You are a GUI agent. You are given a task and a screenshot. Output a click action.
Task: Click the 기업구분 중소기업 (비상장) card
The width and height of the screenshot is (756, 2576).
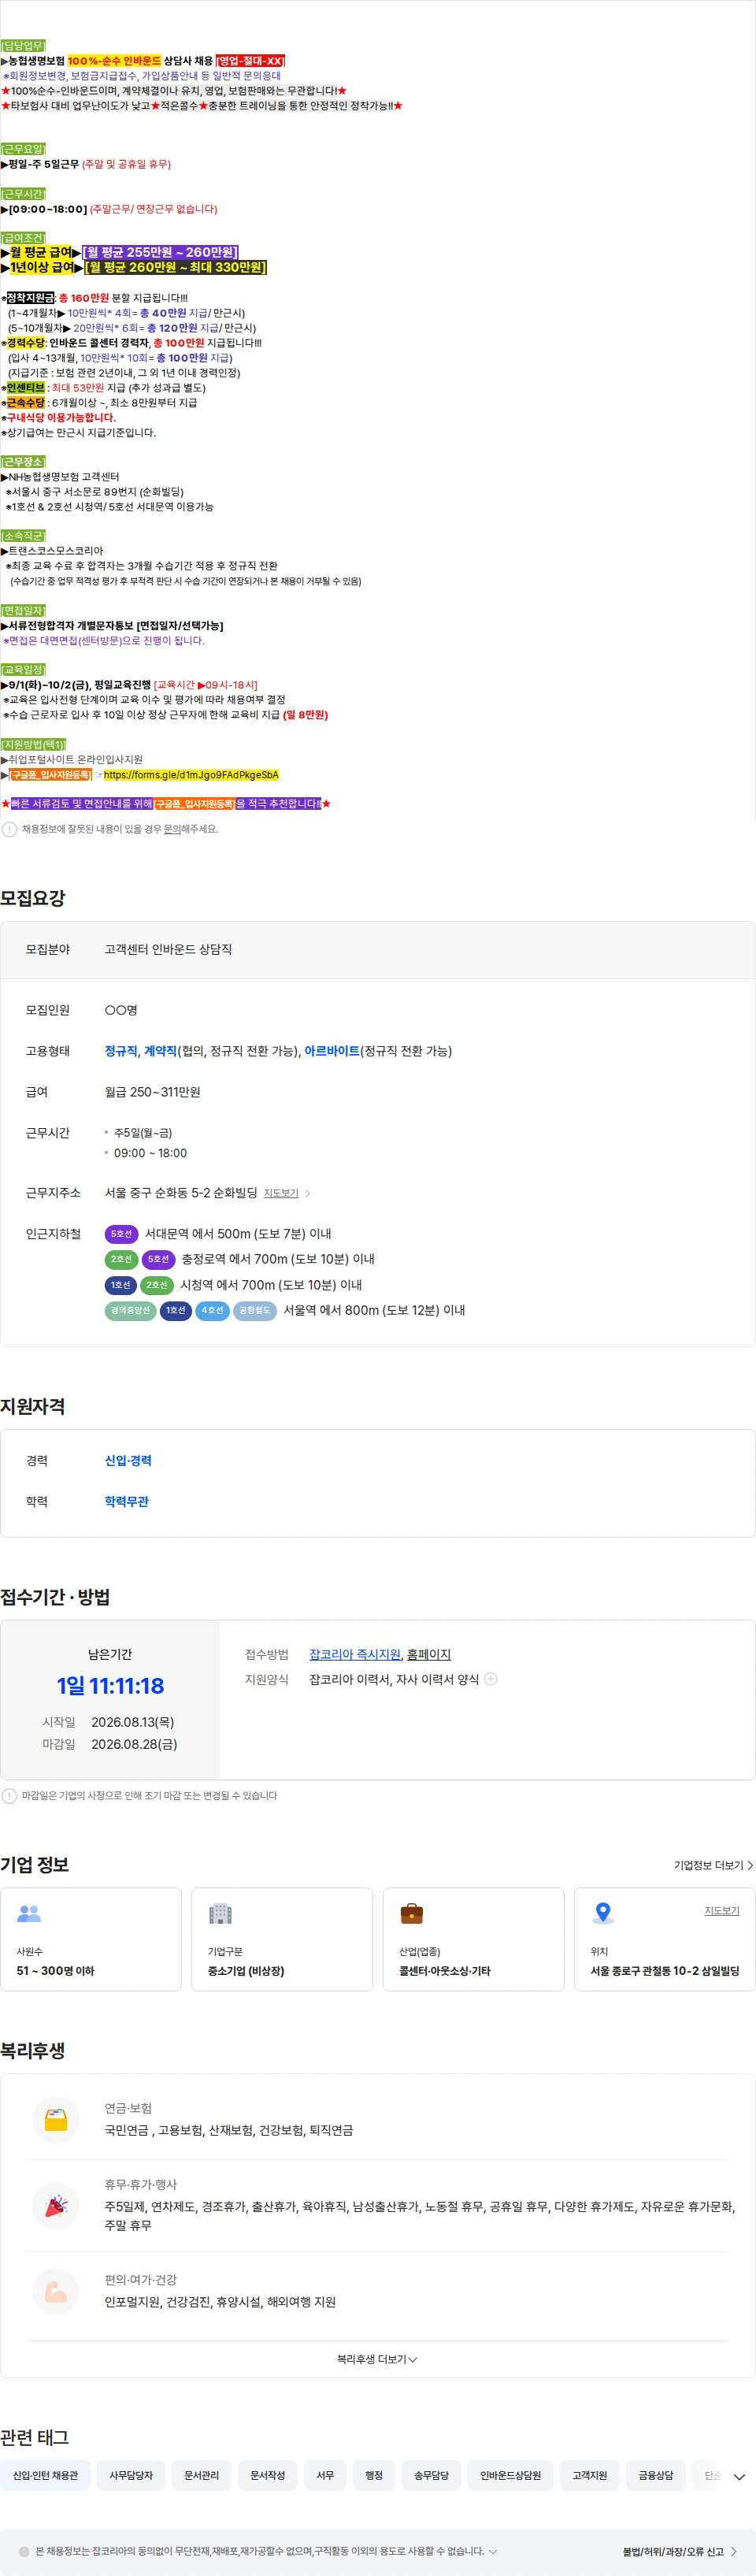282,1939
